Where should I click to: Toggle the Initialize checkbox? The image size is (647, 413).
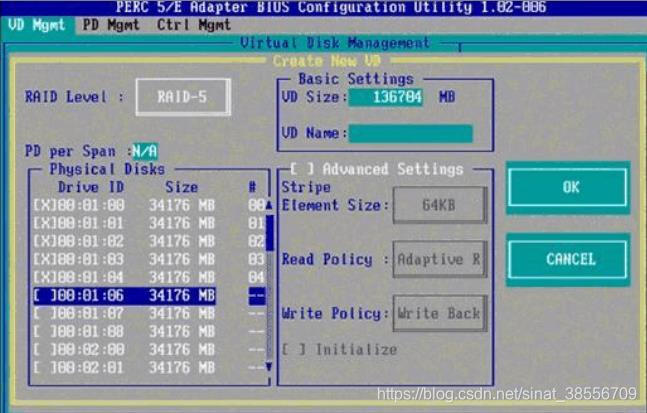point(294,350)
